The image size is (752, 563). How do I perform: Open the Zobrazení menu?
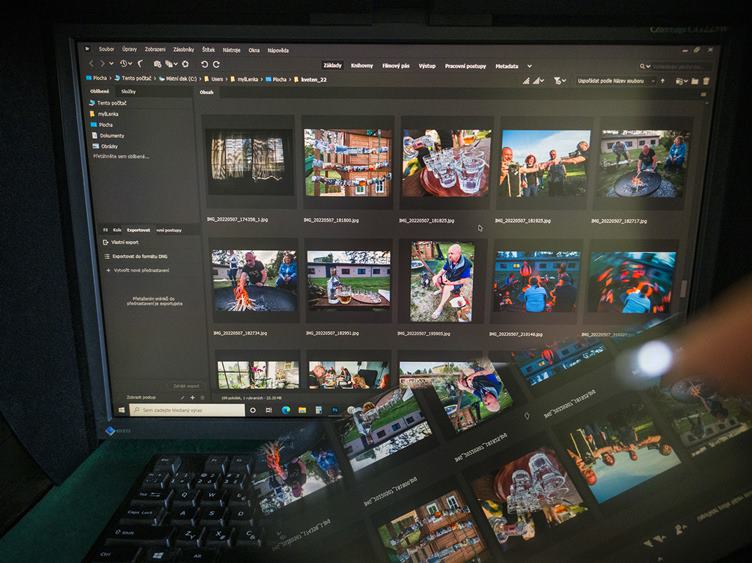155,49
